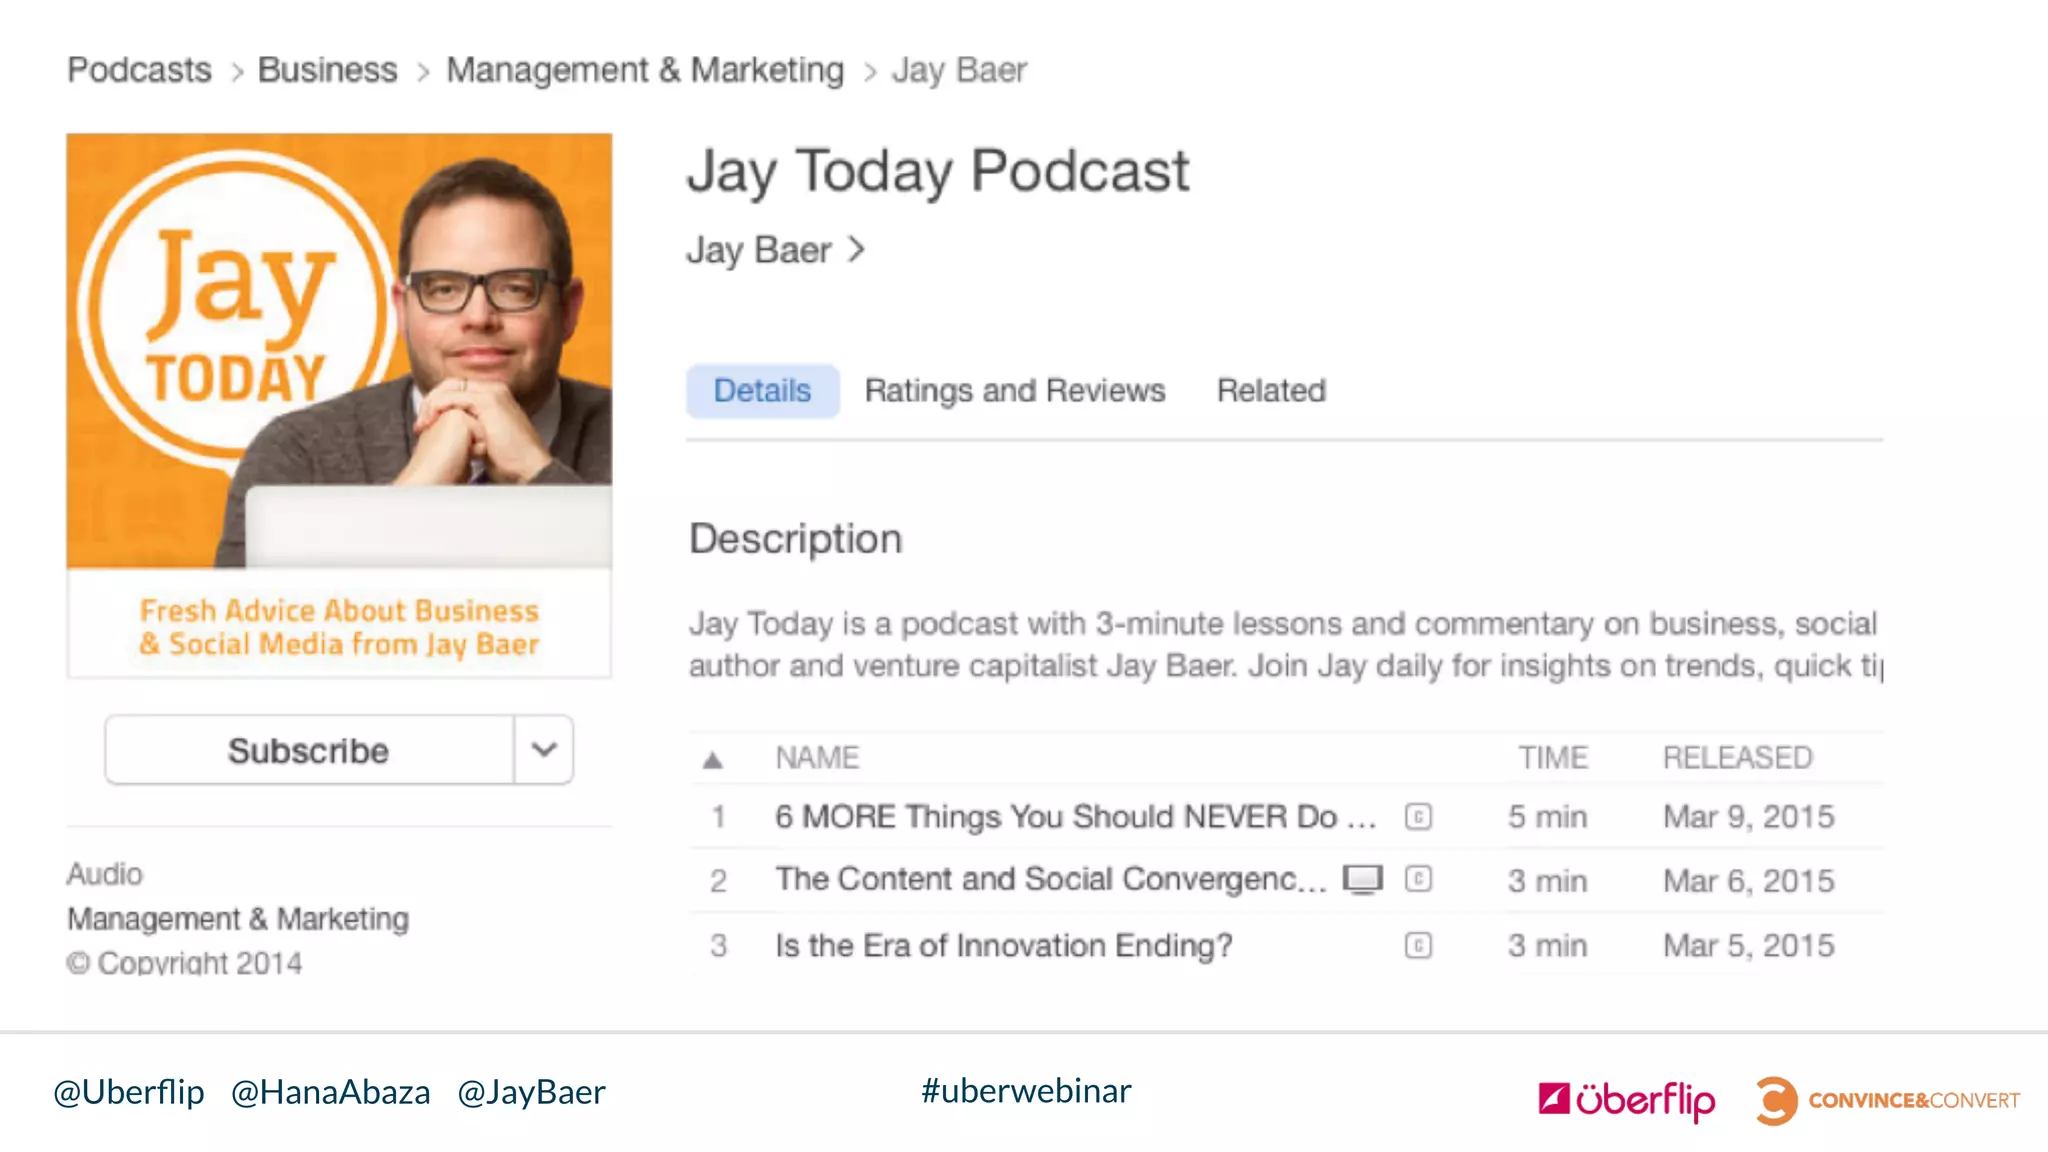Open the Subscribe dropdown arrow
This screenshot has height=1152, width=2048.
click(x=544, y=750)
